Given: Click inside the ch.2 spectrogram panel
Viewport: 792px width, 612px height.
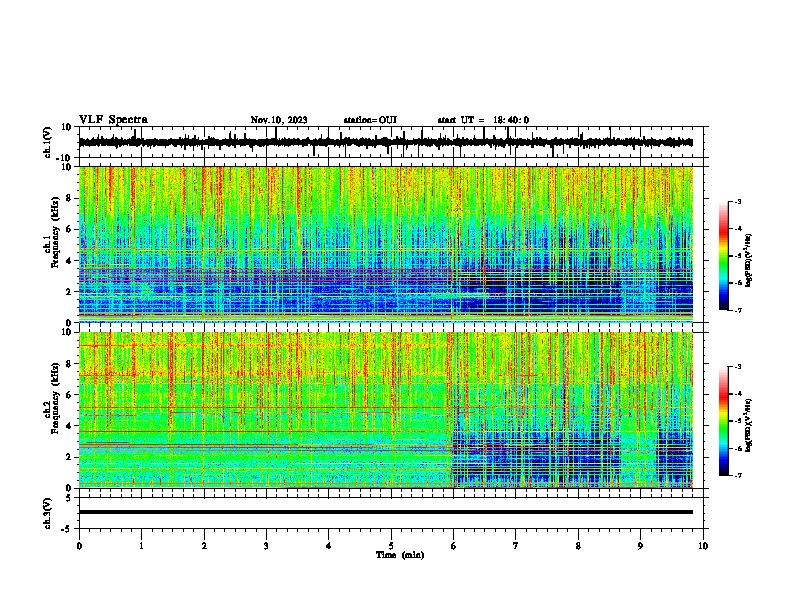Looking at the screenshot, I should tap(386, 410).
